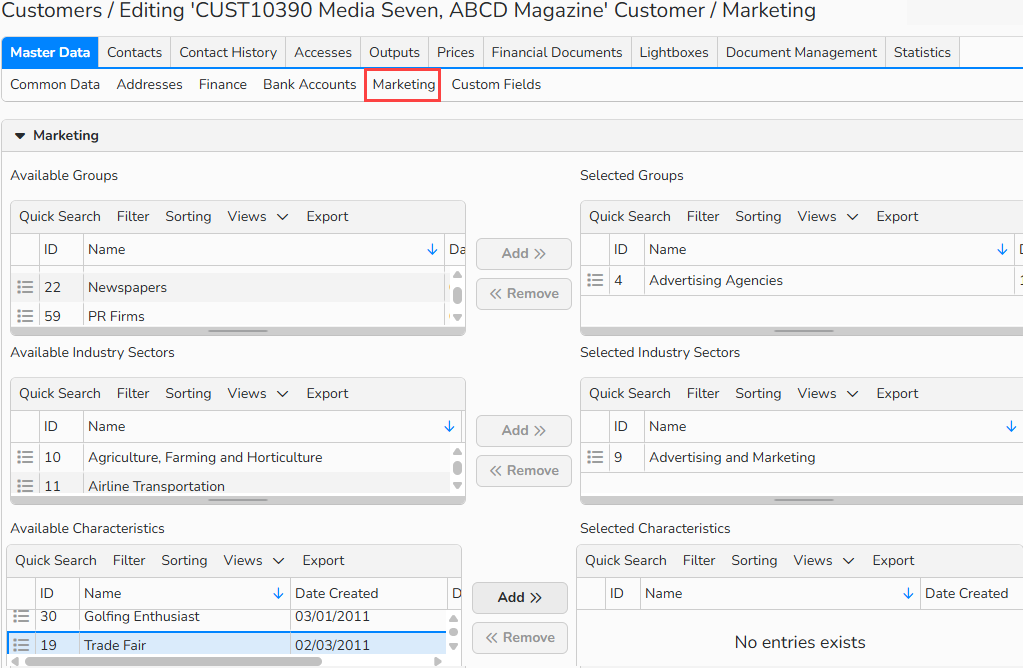Click Add button for Industry Sectors
The image size is (1023, 668).
click(524, 431)
